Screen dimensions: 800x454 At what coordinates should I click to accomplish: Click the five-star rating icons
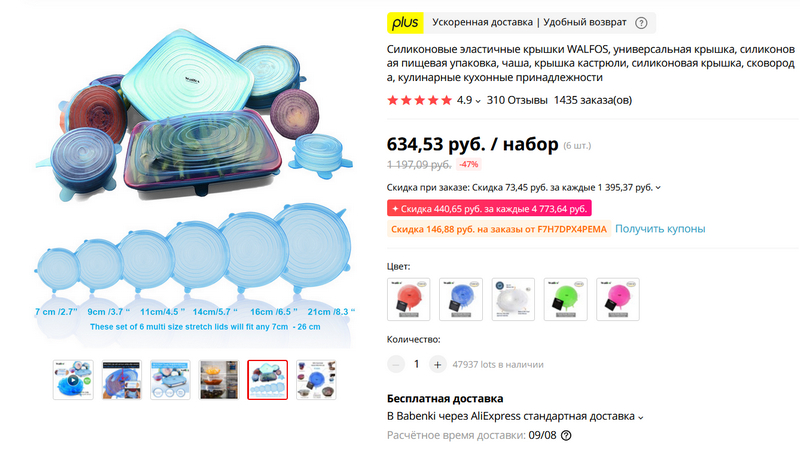pyautogui.click(x=419, y=100)
